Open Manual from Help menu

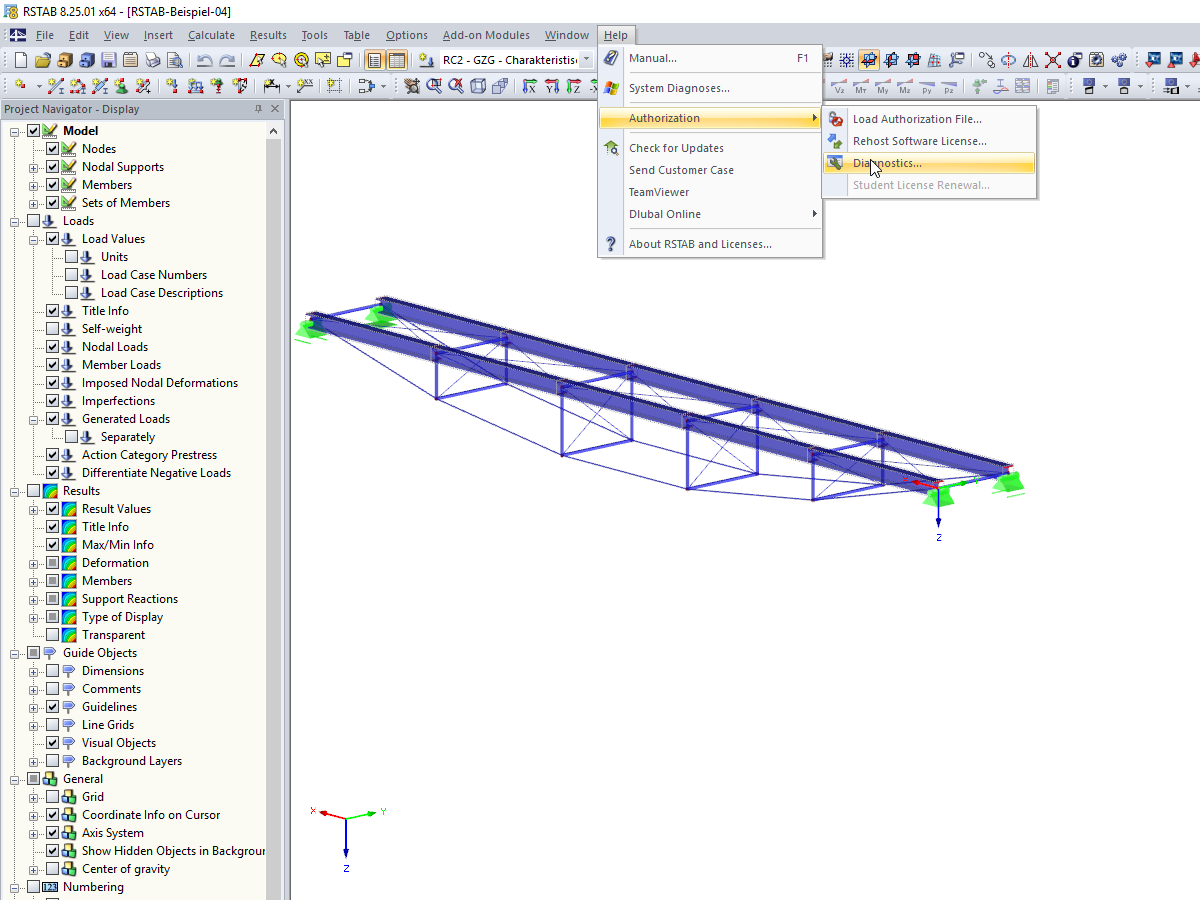tap(710, 58)
